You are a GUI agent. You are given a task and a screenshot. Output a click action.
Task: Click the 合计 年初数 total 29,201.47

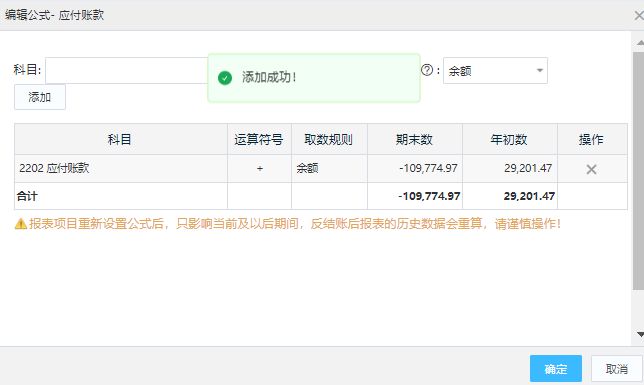tap(529, 196)
